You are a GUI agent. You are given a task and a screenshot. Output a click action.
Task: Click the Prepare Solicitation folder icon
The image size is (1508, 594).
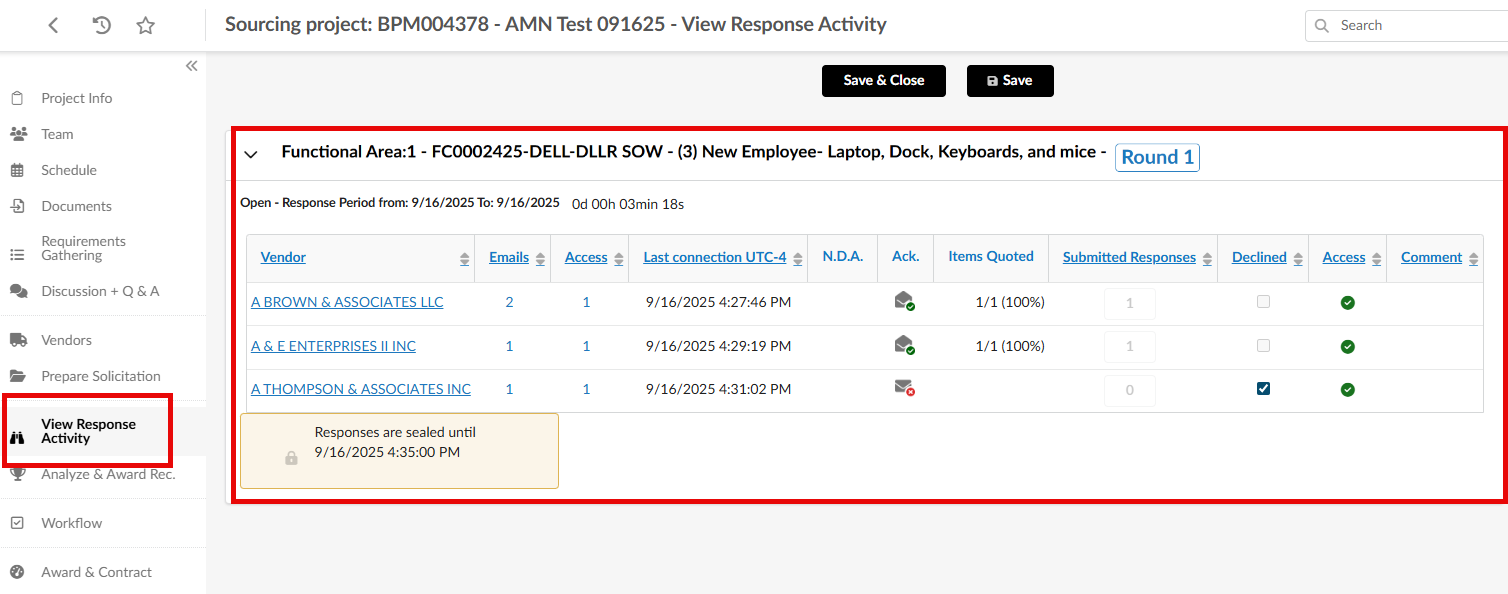coord(18,376)
